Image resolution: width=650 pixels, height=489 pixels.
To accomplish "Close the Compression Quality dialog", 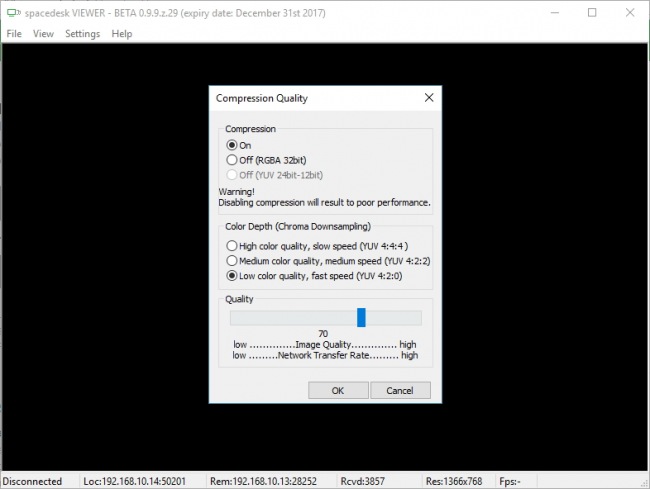I will (x=429, y=97).
